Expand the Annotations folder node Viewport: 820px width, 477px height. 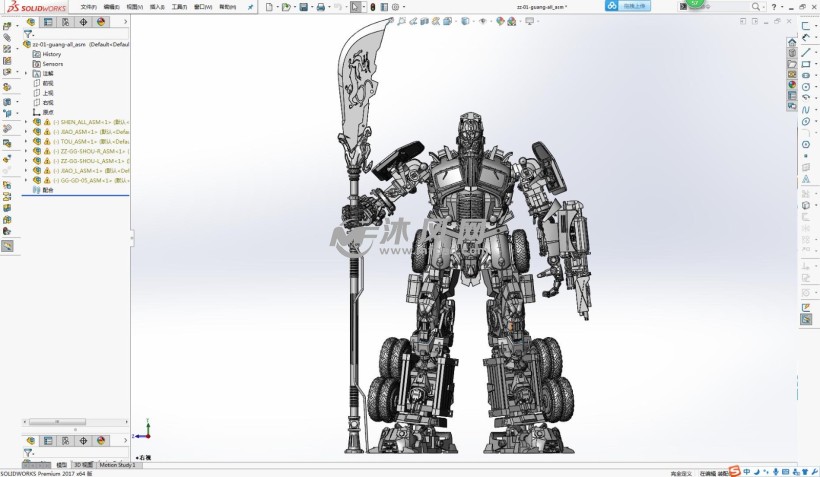(26, 73)
